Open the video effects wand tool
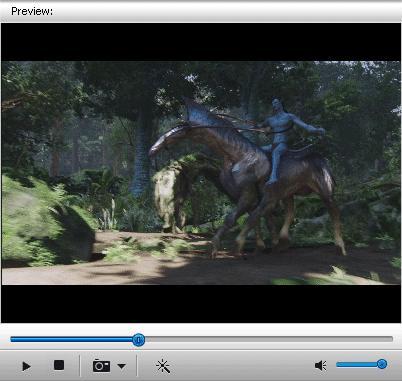This screenshot has height=381, width=402. point(163,366)
